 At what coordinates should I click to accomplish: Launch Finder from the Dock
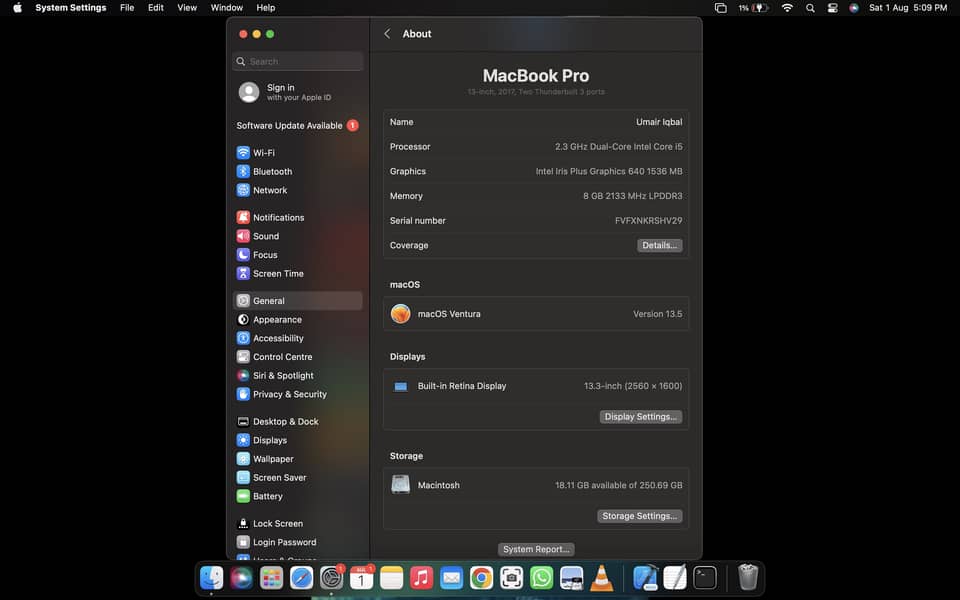click(x=211, y=577)
